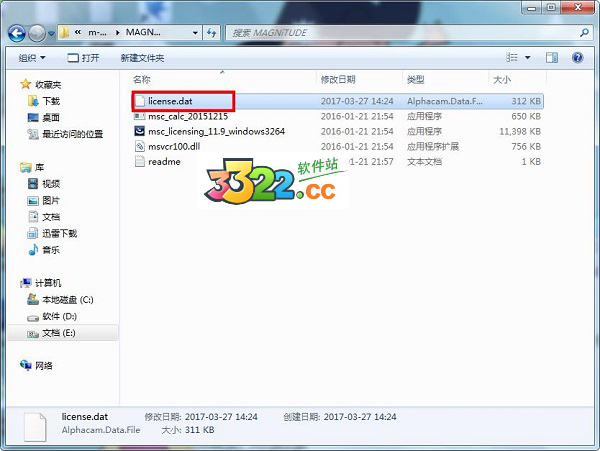The image size is (600, 451).
Task: Click the 库 libraries icon
Action: 26,167
